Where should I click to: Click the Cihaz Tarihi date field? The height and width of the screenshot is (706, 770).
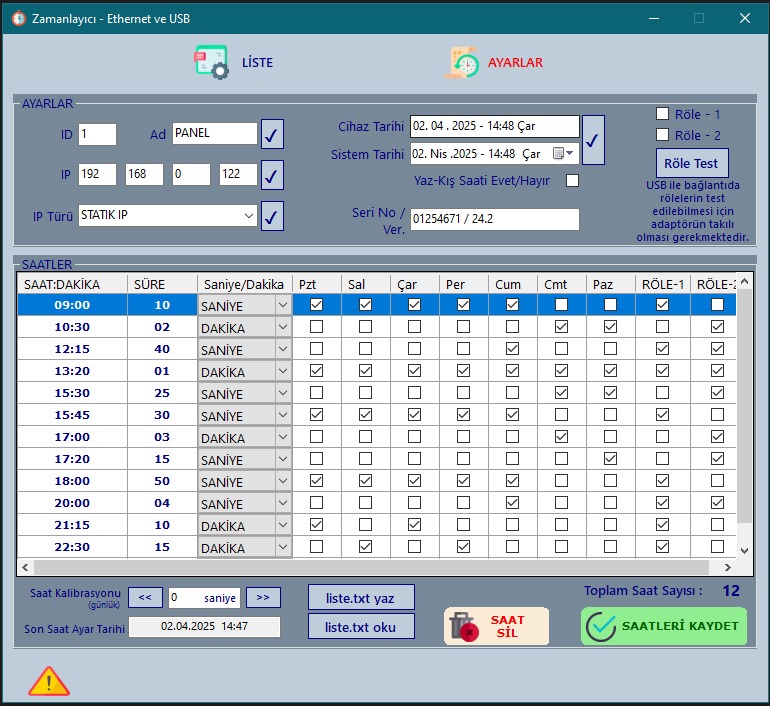pos(495,126)
